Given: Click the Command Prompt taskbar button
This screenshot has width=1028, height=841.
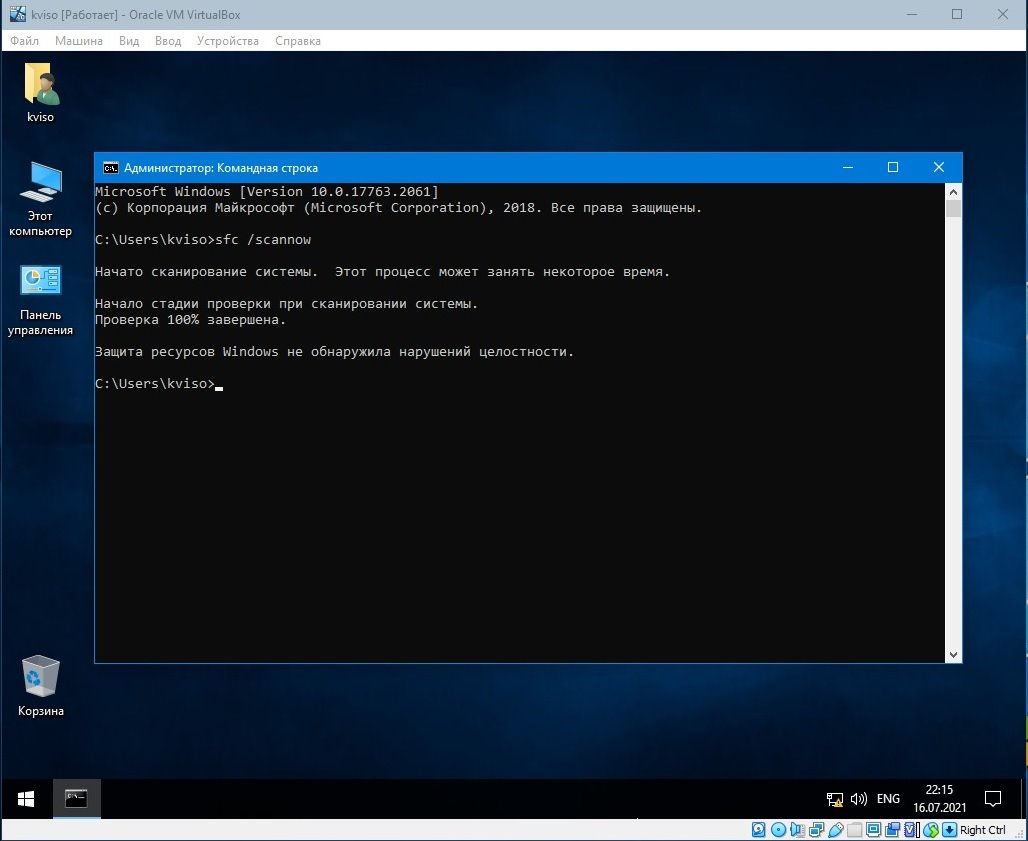Looking at the screenshot, I should pyautogui.click(x=77, y=798).
